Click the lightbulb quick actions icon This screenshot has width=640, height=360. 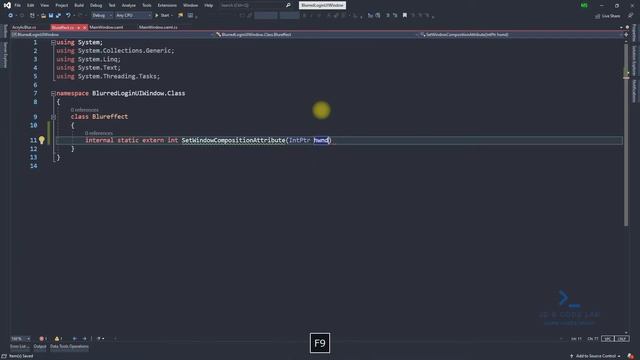(x=42, y=140)
